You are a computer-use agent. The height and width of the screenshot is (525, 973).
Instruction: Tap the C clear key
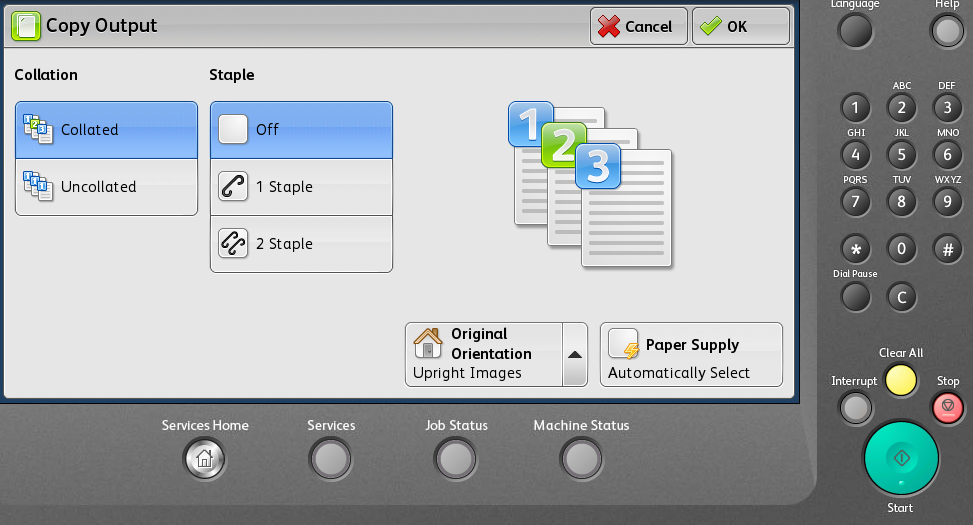pos(902,297)
